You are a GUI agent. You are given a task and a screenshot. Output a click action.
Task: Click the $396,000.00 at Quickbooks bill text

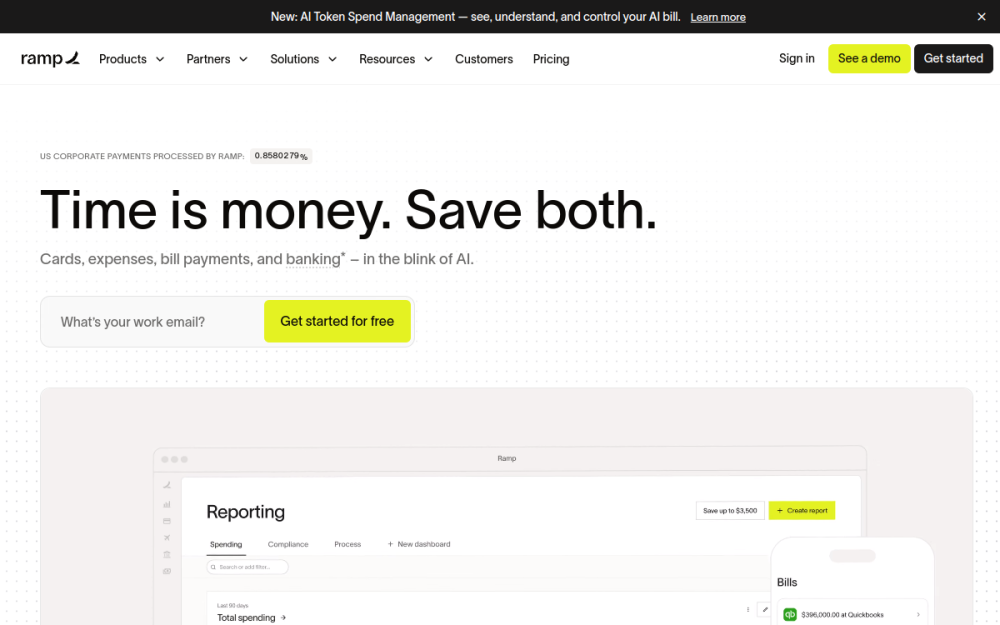(842, 615)
